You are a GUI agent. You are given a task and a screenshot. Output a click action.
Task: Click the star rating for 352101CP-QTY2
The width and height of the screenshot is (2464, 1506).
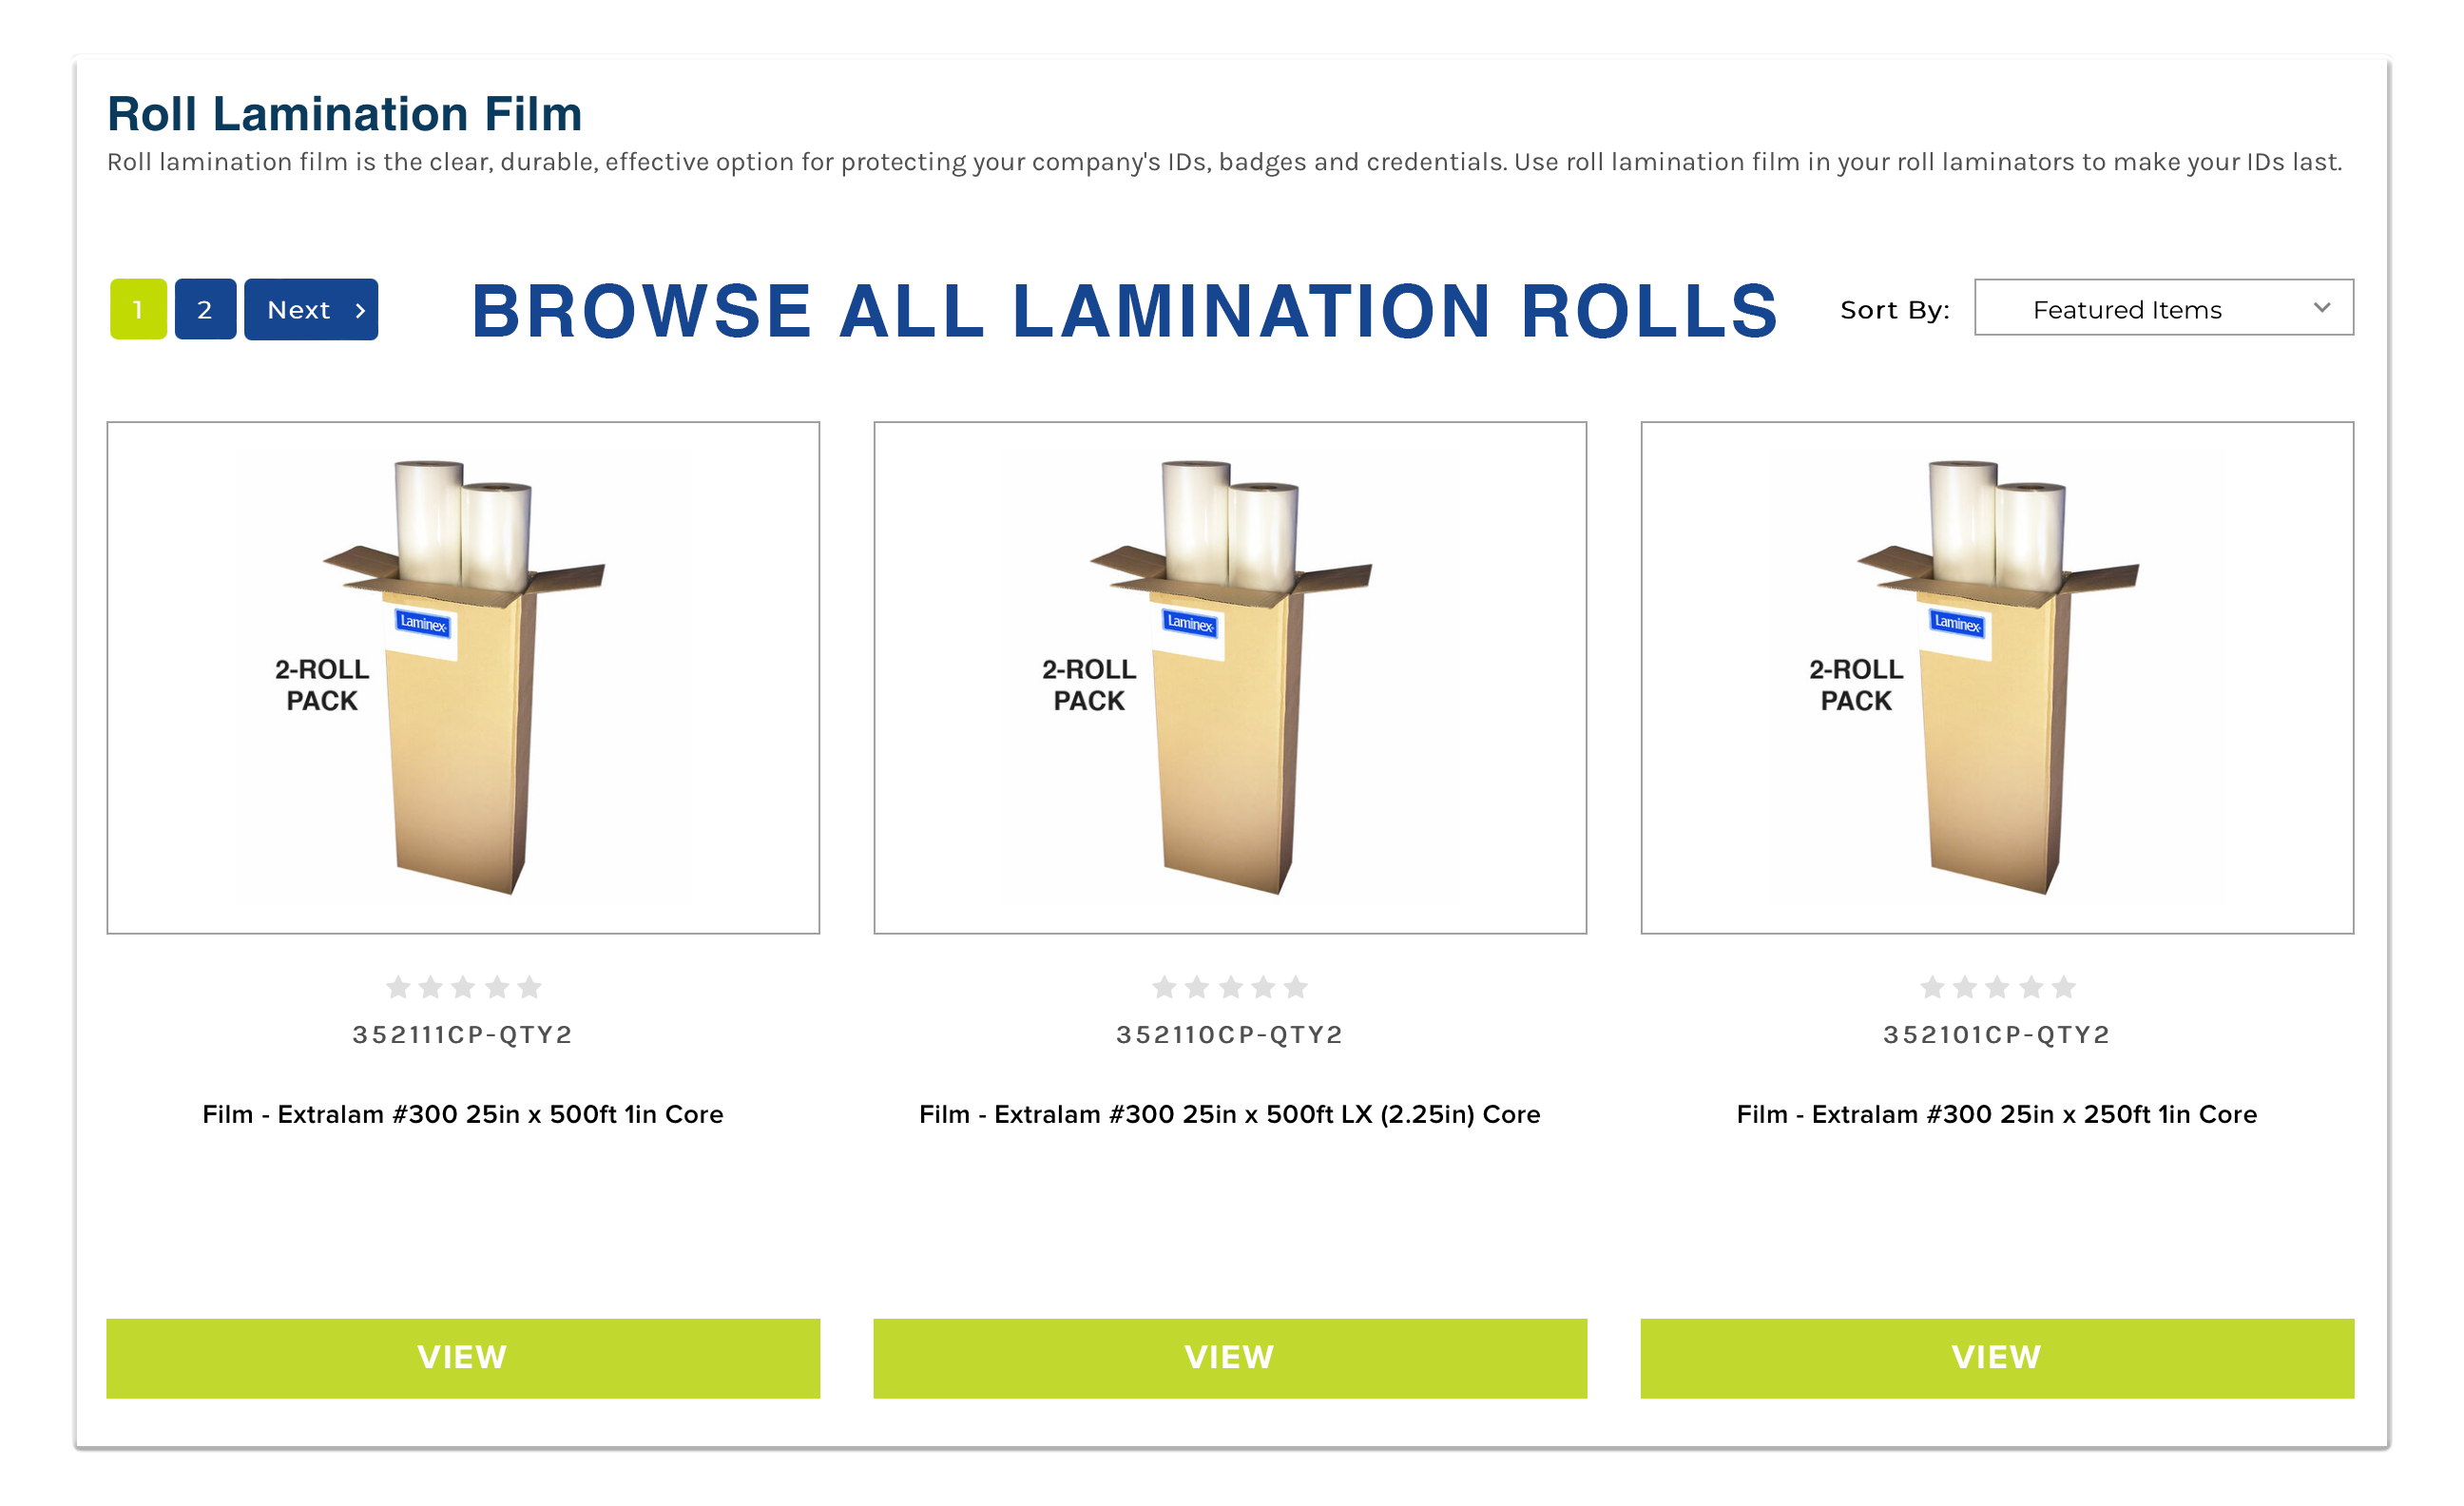coord(1996,988)
